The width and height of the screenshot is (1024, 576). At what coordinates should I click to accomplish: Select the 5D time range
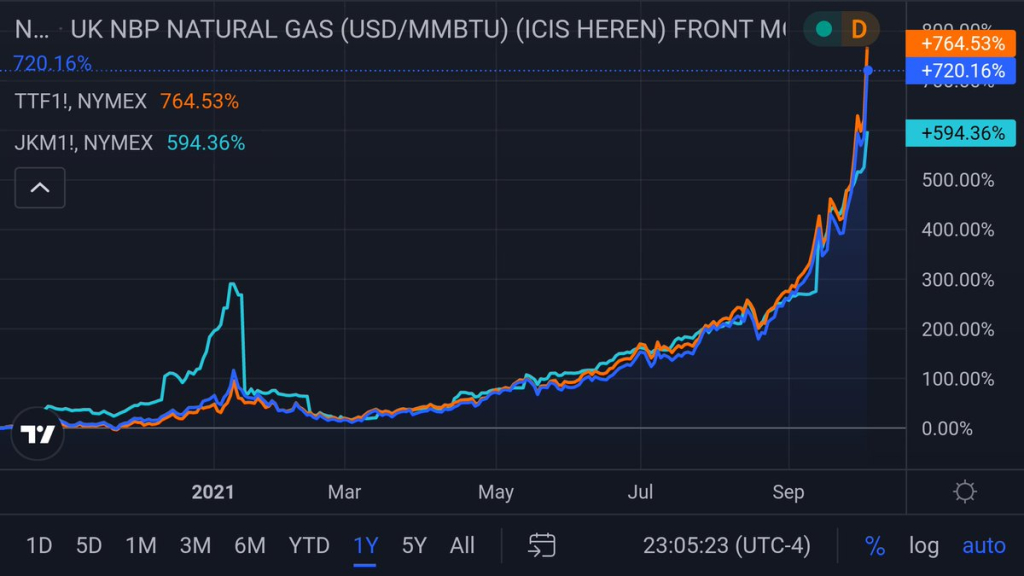pos(89,545)
